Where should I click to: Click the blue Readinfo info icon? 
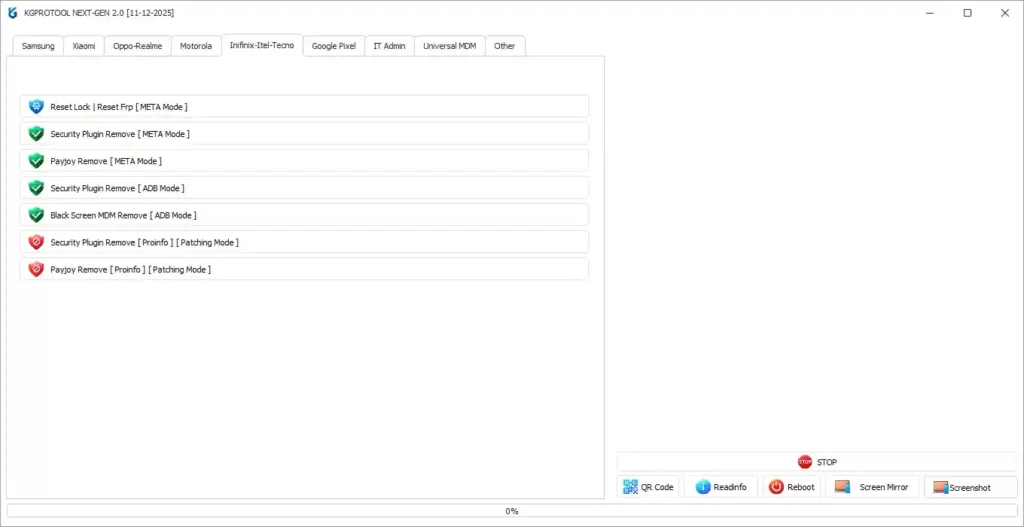pos(703,487)
